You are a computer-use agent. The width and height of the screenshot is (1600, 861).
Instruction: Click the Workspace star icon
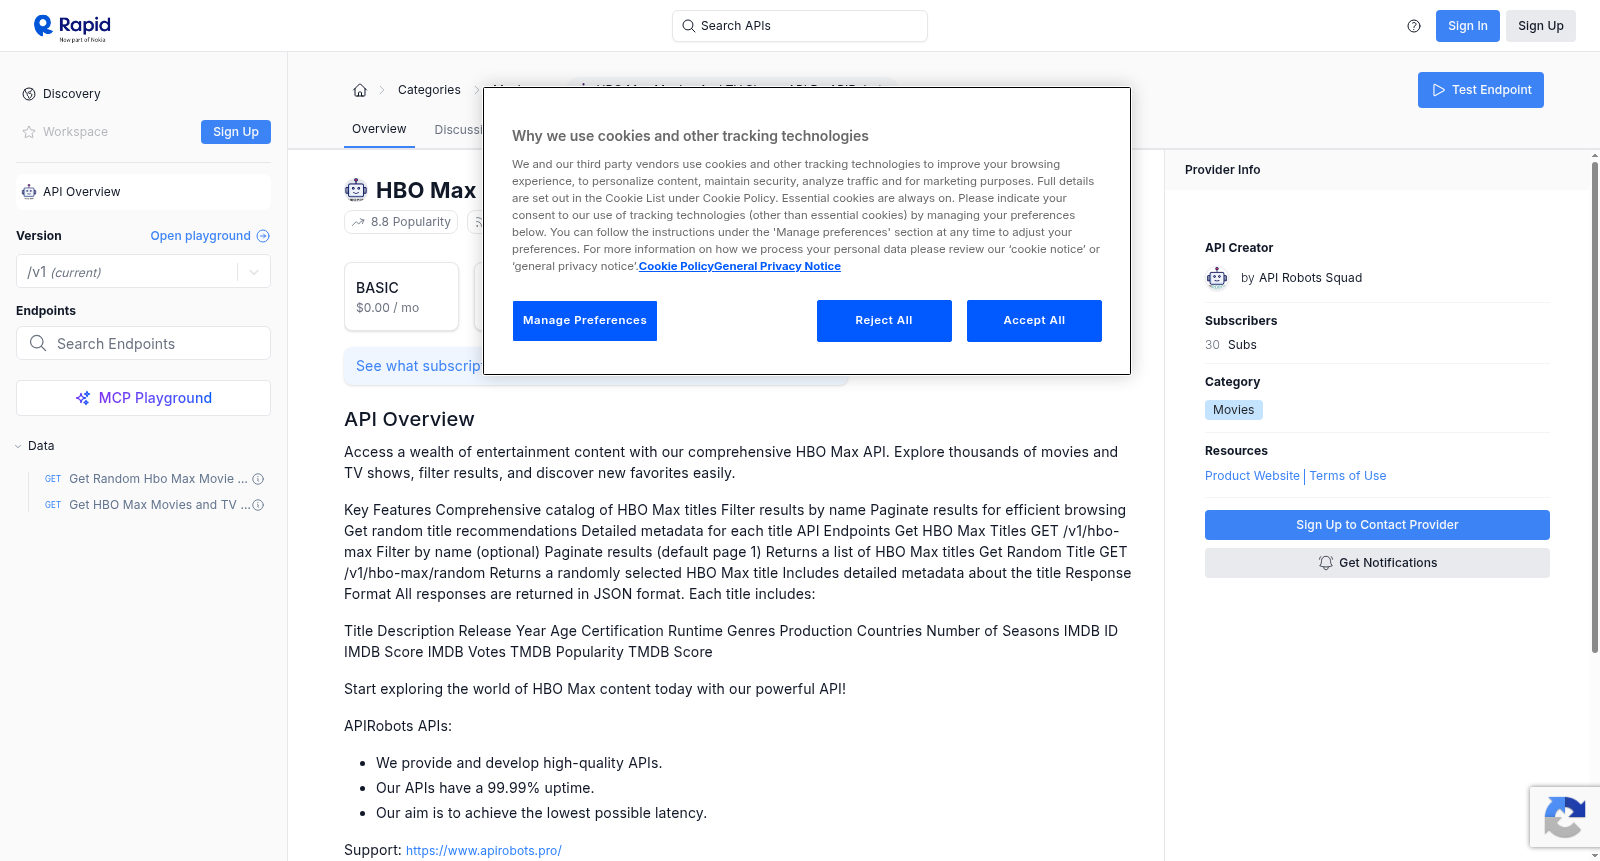coord(29,132)
